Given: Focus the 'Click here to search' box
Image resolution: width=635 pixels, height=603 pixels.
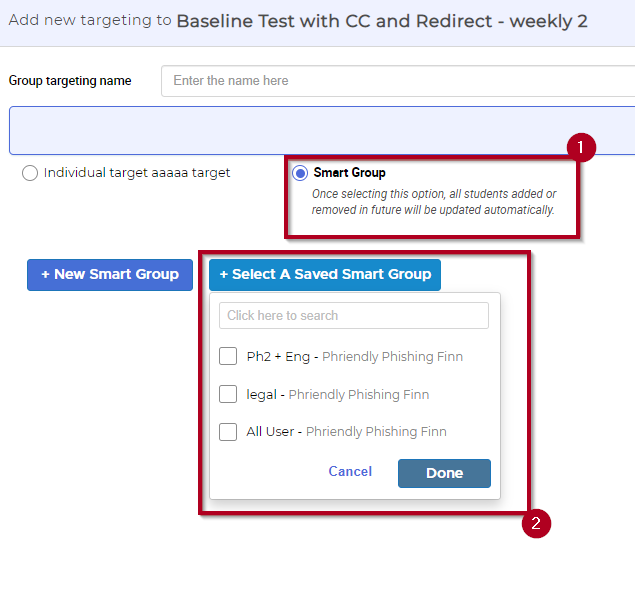Looking at the screenshot, I should pos(354,315).
